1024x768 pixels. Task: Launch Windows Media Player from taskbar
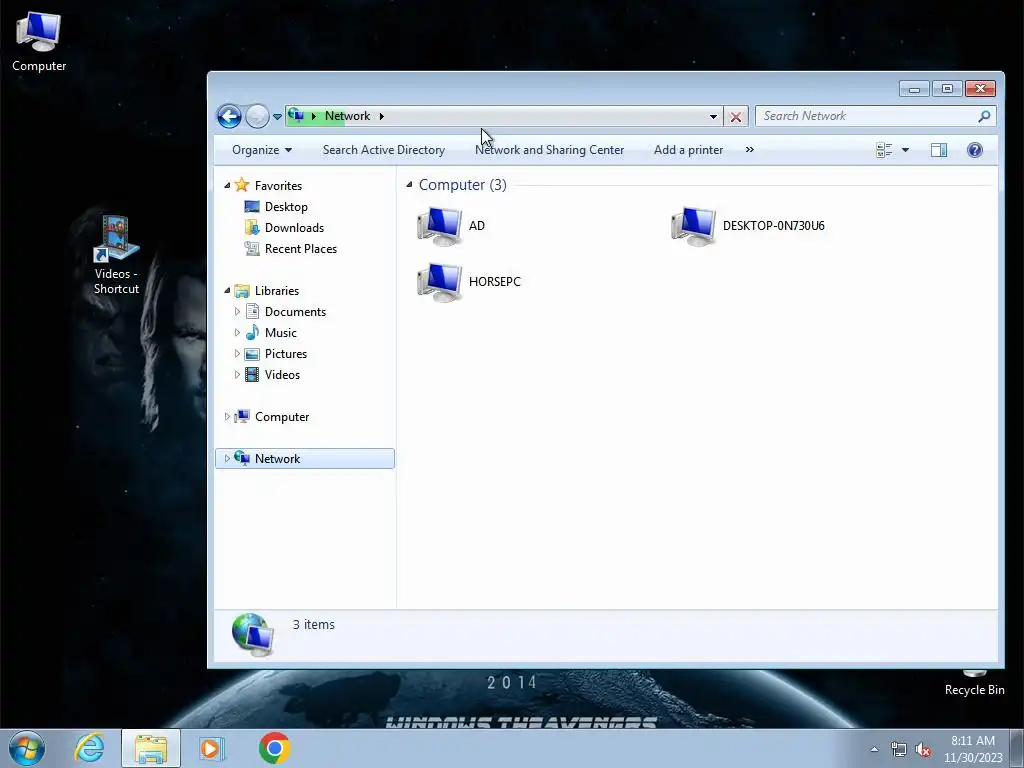point(212,748)
